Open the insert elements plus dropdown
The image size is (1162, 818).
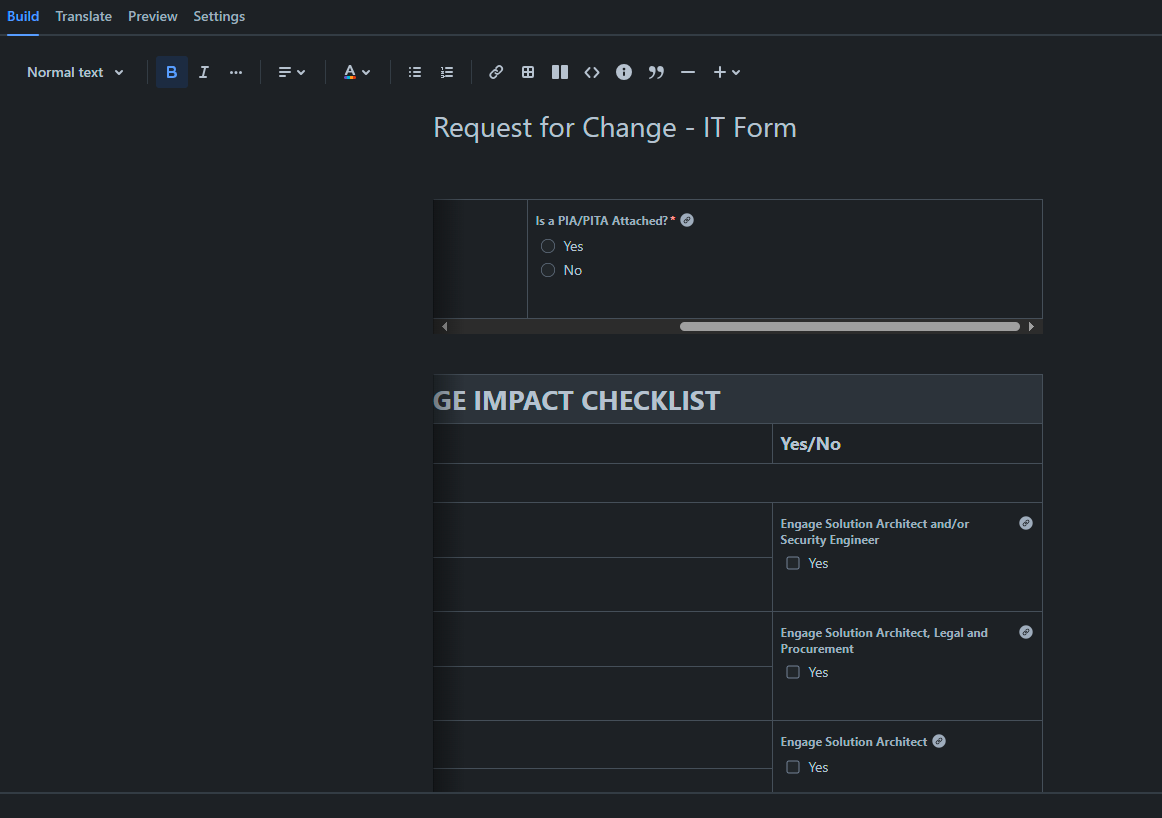(x=727, y=72)
